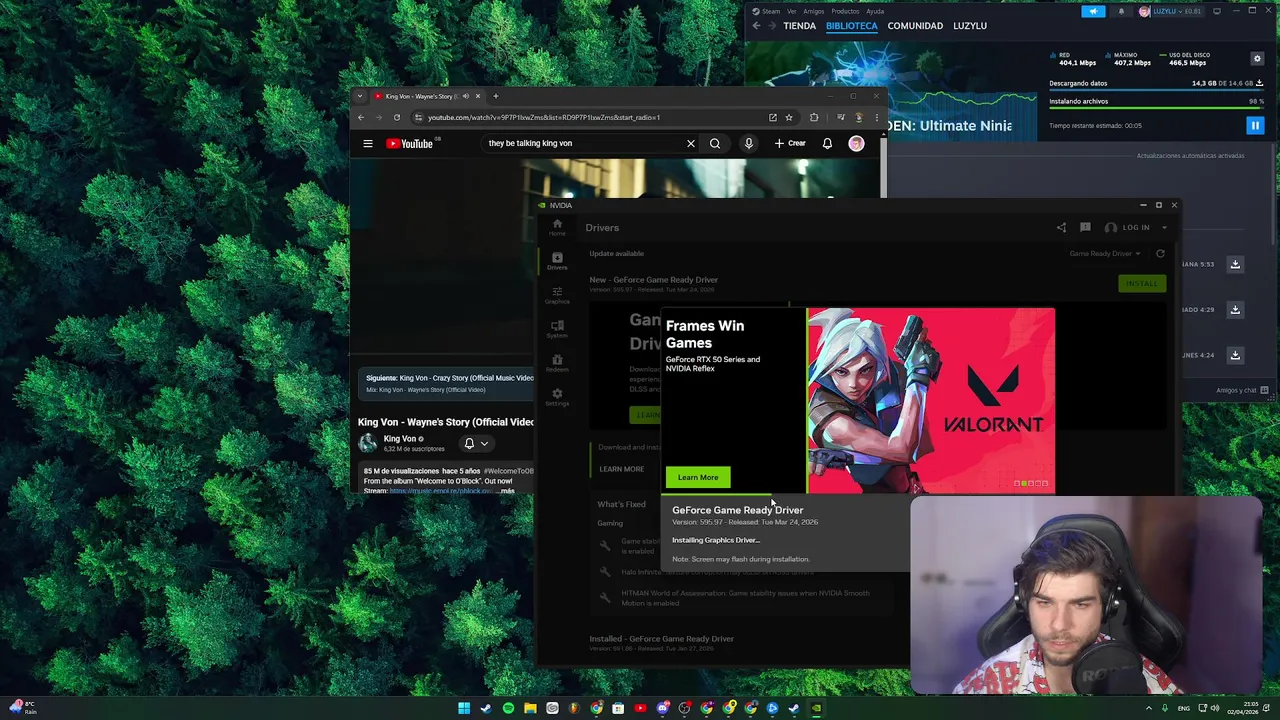This screenshot has height=720, width=1280.
Task: Open Graphics settings in NVIDIA sidebar
Action: pyautogui.click(x=557, y=295)
